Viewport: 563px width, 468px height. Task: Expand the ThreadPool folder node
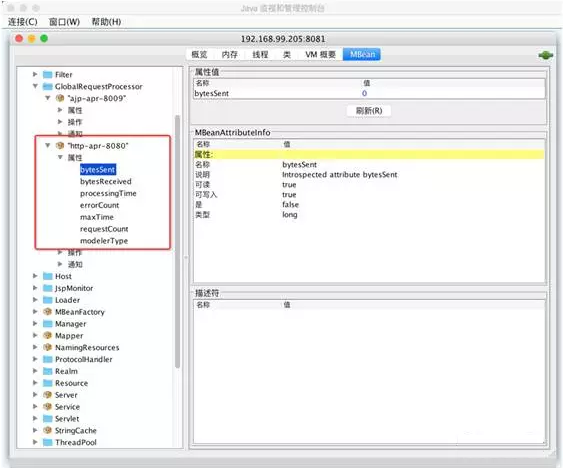click(x=35, y=442)
